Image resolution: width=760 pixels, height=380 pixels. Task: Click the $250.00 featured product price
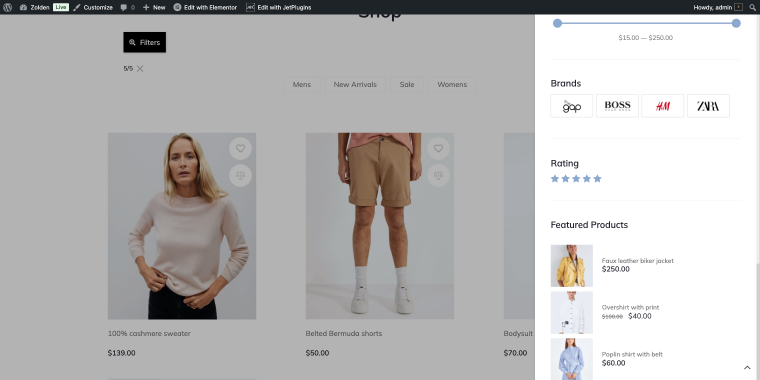tap(616, 269)
